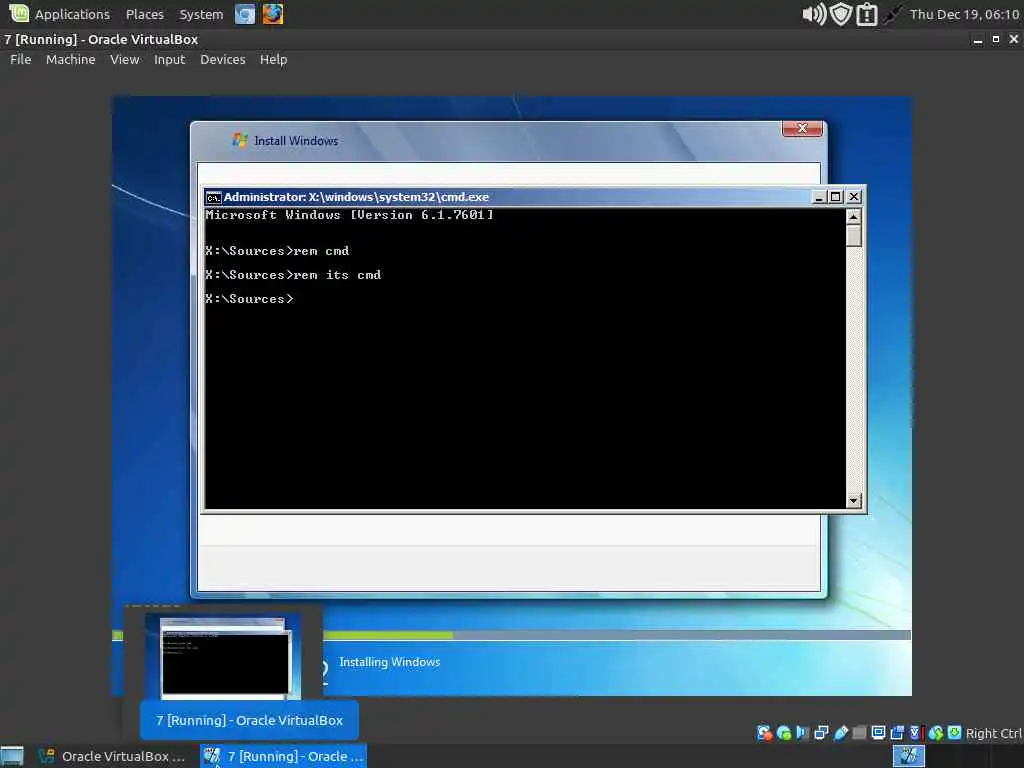Click the recording status icon
Image resolution: width=1024 pixels, height=768 pixels.
(x=897, y=733)
